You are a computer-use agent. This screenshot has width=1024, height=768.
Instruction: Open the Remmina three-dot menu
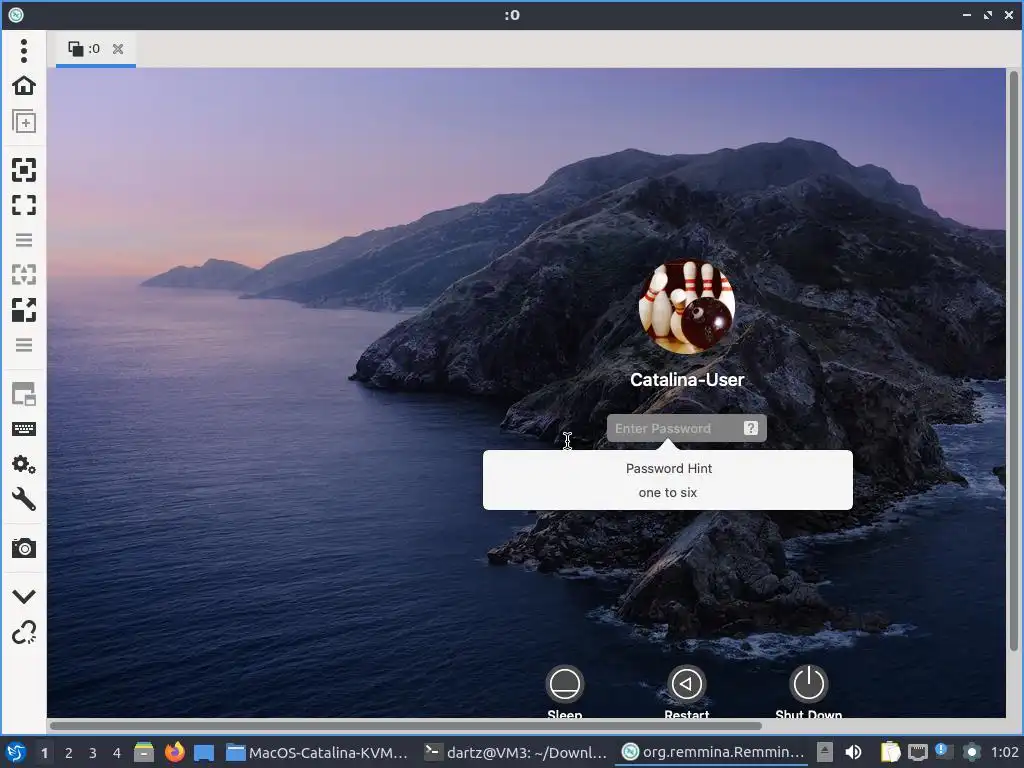point(24,51)
